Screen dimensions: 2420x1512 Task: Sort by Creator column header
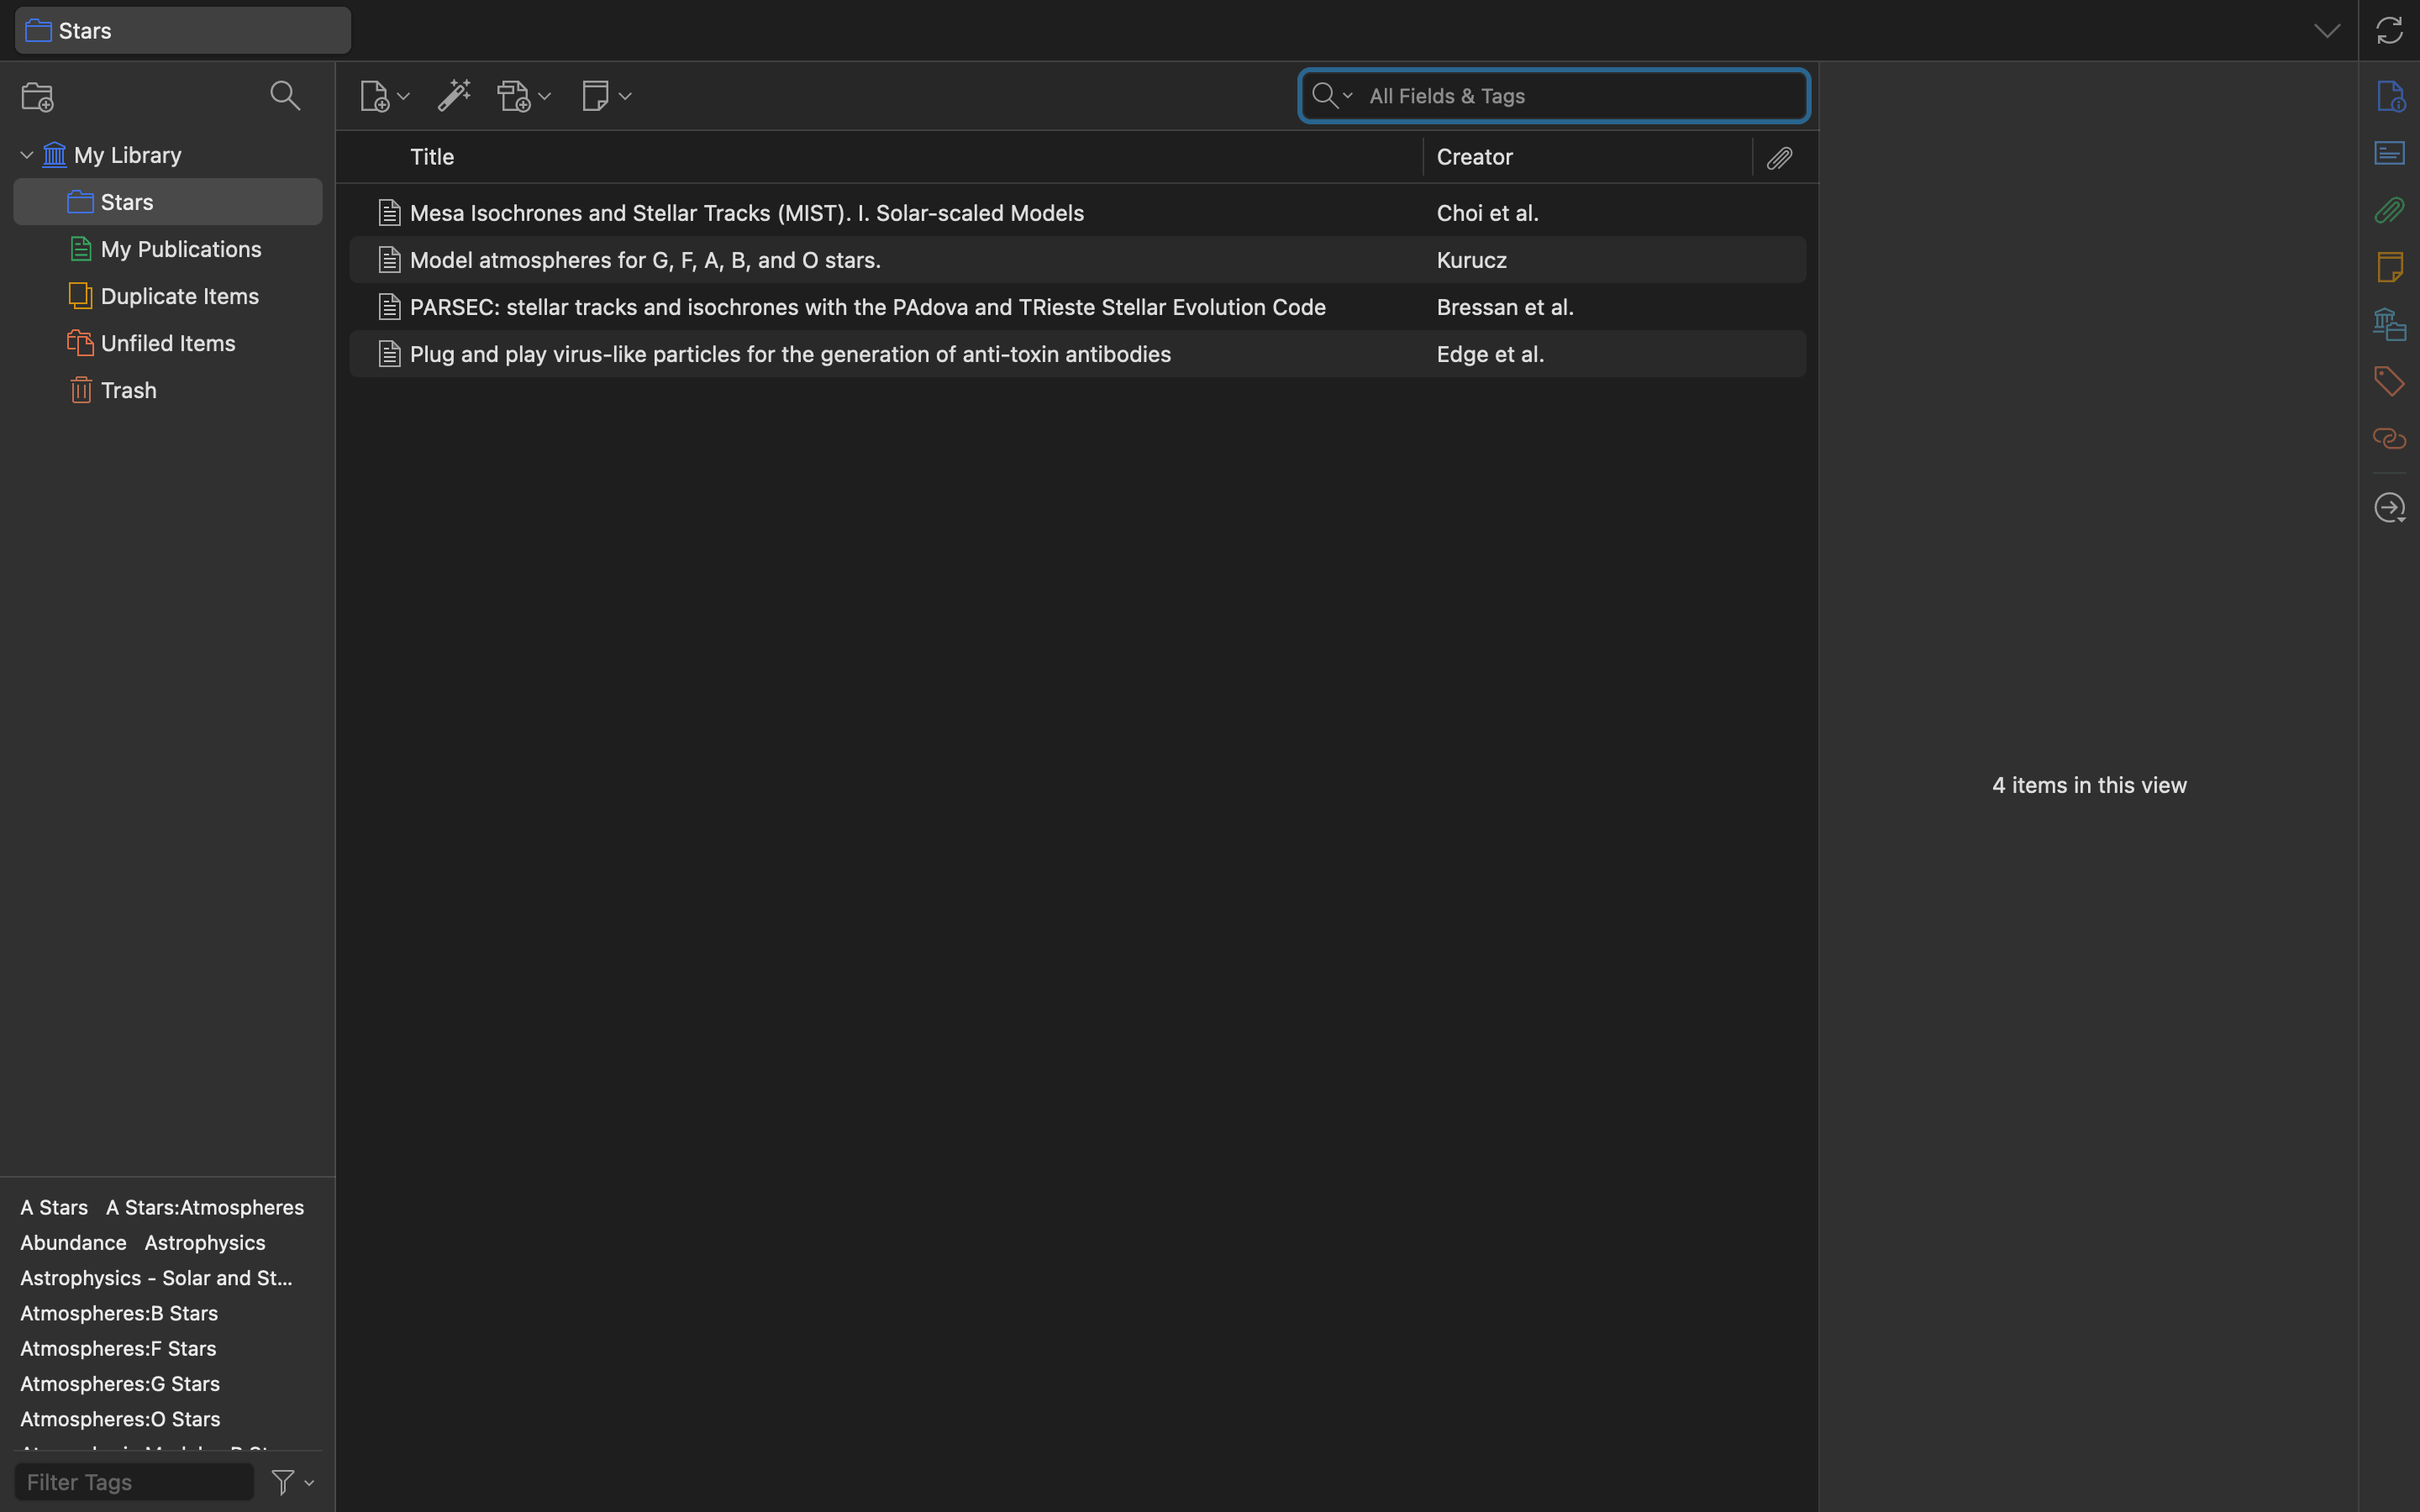point(1588,157)
